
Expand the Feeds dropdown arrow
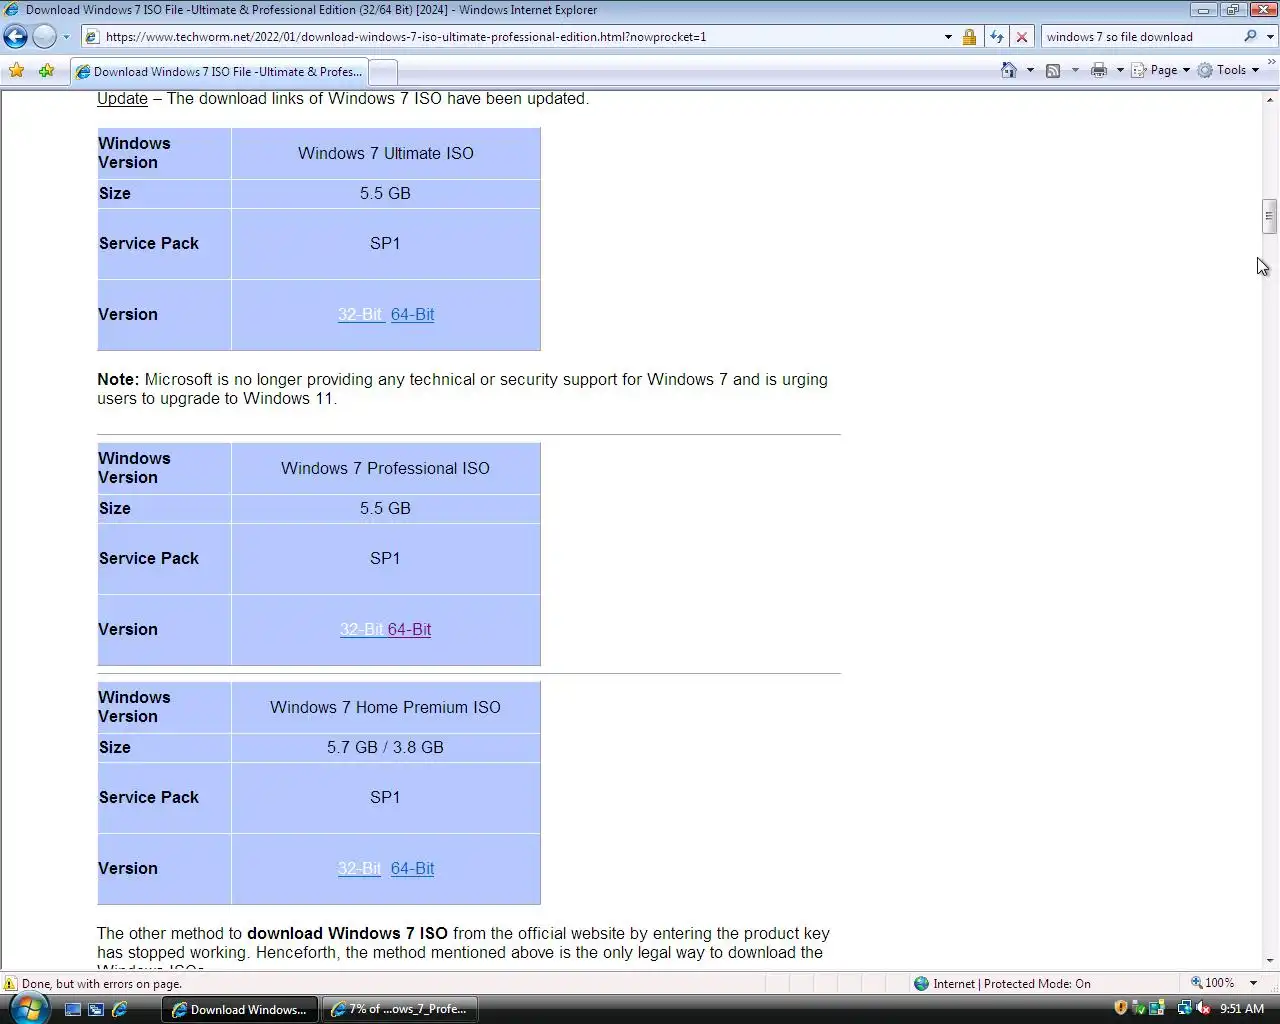pyautogui.click(x=1075, y=70)
